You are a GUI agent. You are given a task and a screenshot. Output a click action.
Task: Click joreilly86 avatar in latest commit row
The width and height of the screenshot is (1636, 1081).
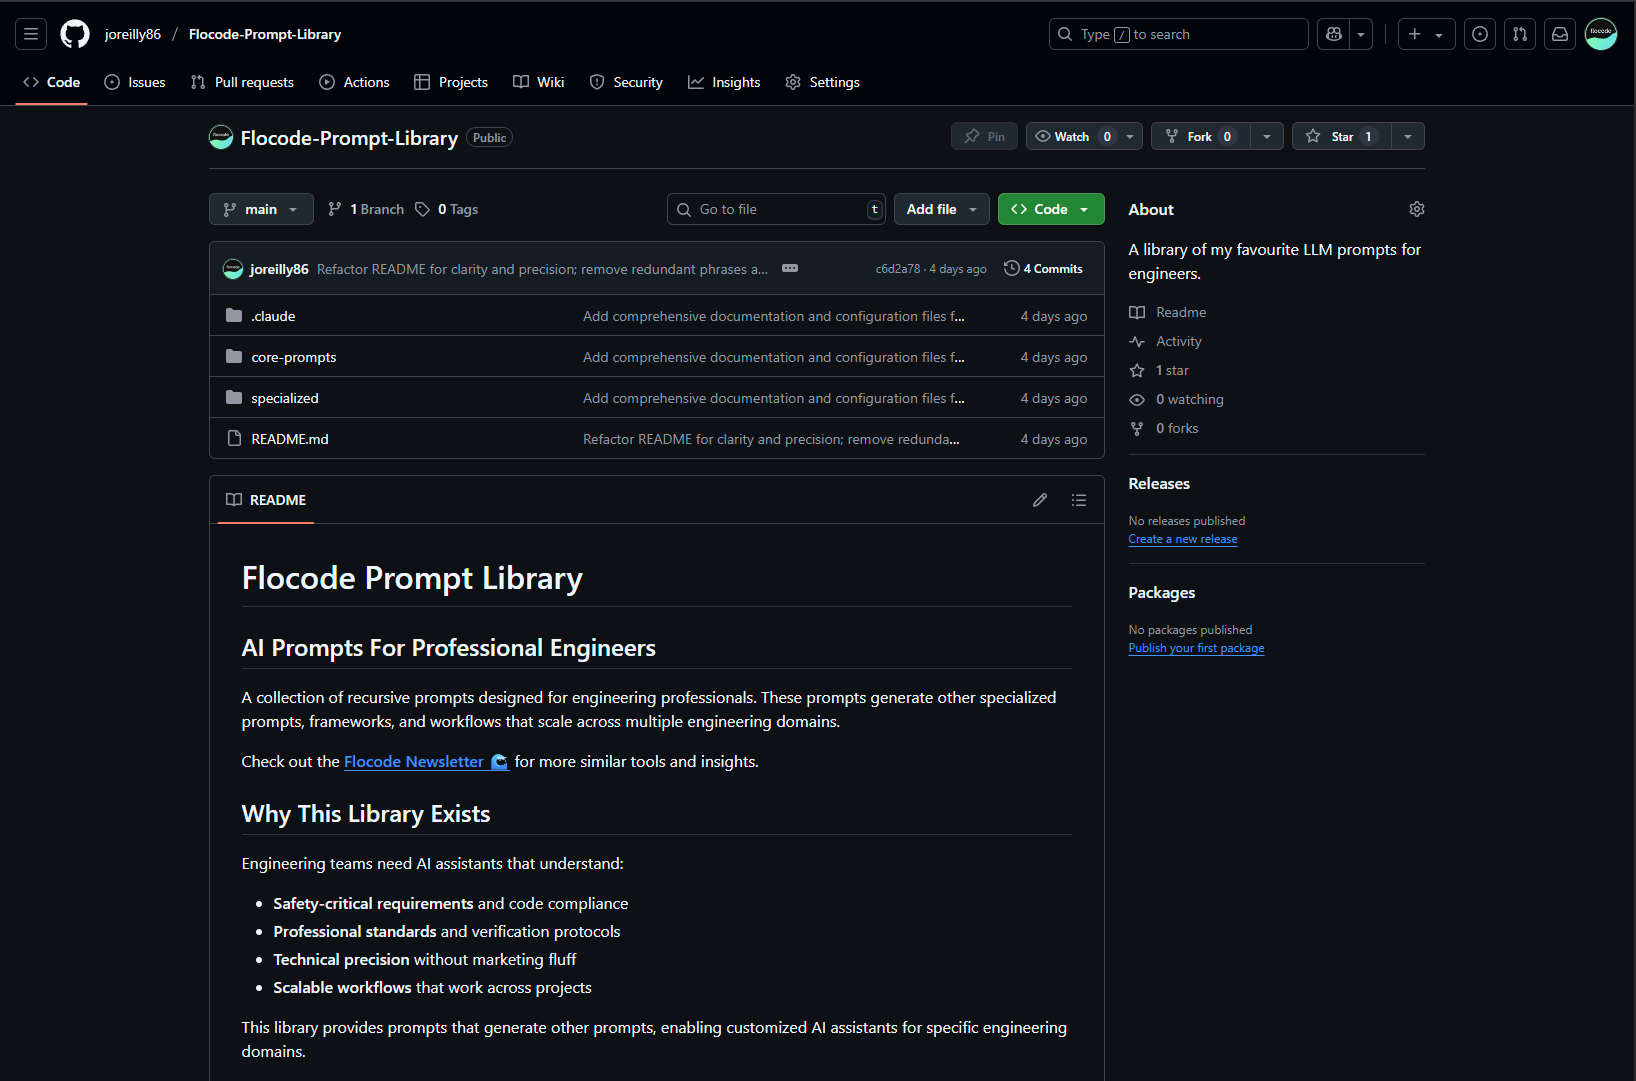pyautogui.click(x=233, y=269)
